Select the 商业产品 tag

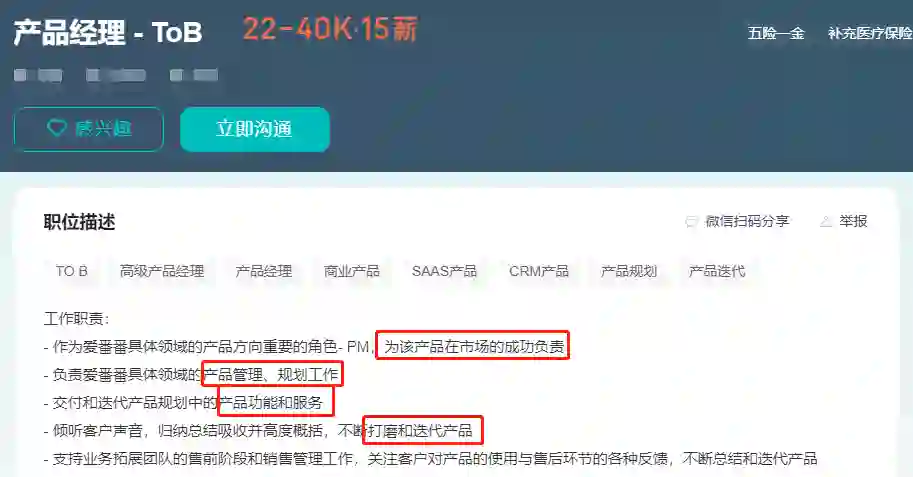pyautogui.click(x=352, y=271)
